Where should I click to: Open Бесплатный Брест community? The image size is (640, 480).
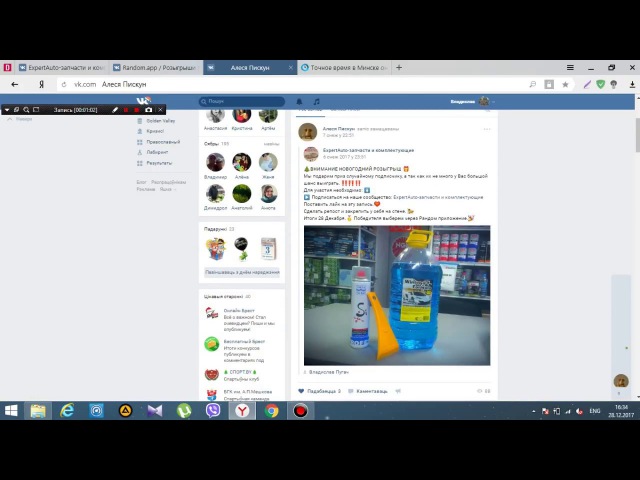point(244,341)
